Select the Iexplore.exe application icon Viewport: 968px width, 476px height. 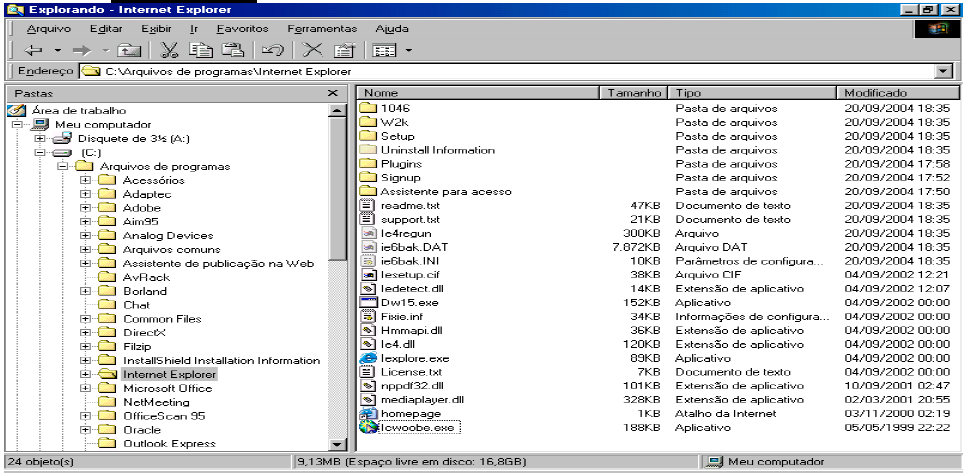click(x=368, y=358)
